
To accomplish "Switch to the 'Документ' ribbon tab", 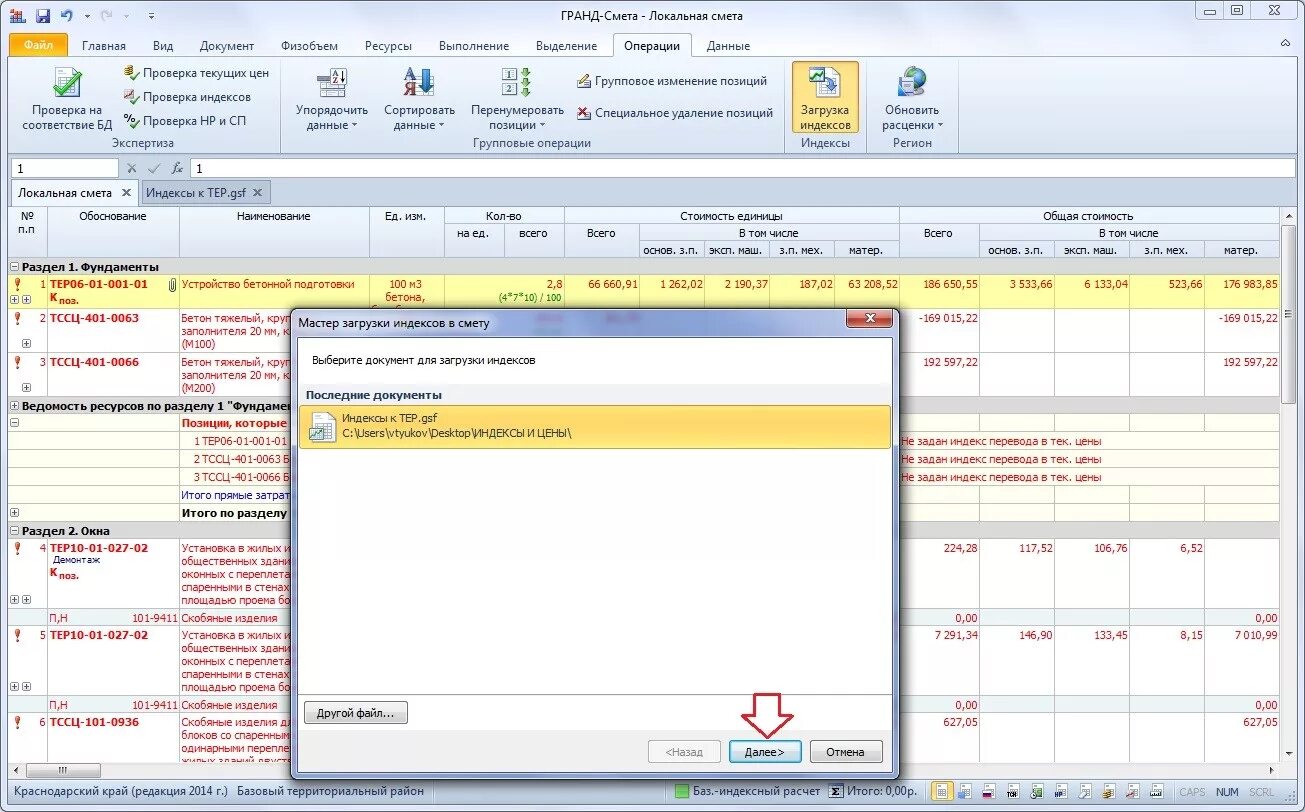I will click(227, 46).
